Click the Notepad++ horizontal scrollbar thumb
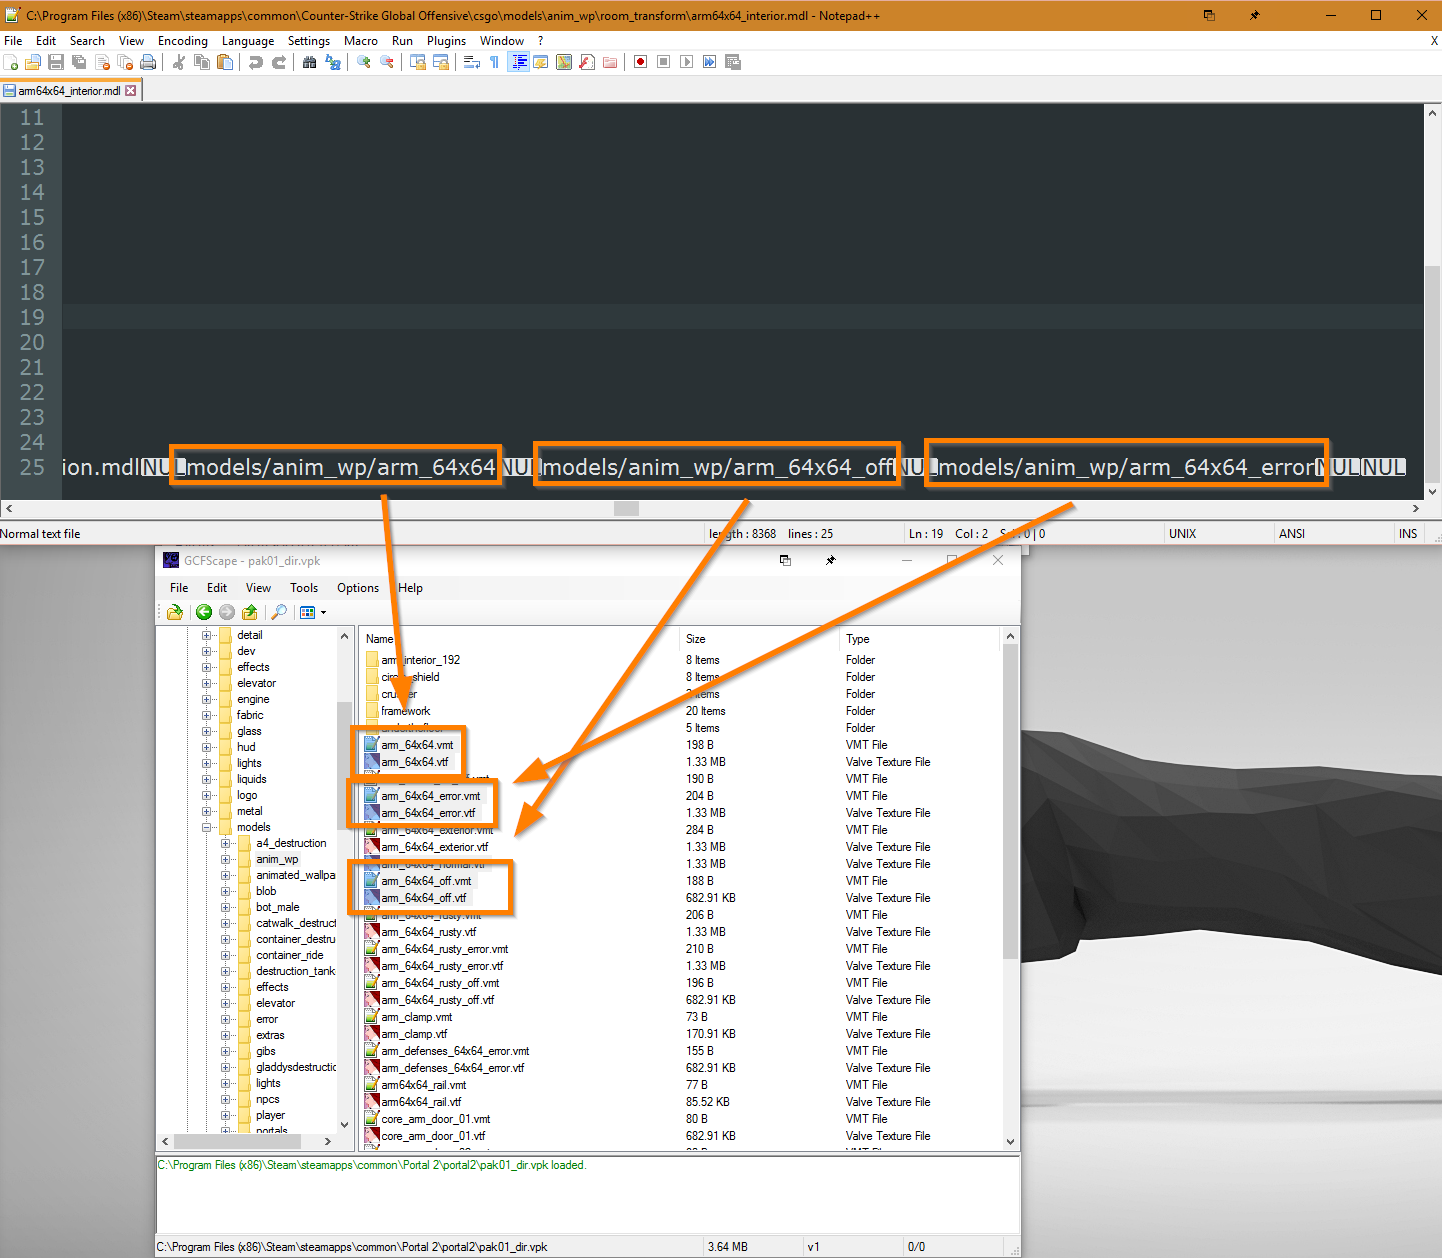1442x1258 pixels. 626,508
